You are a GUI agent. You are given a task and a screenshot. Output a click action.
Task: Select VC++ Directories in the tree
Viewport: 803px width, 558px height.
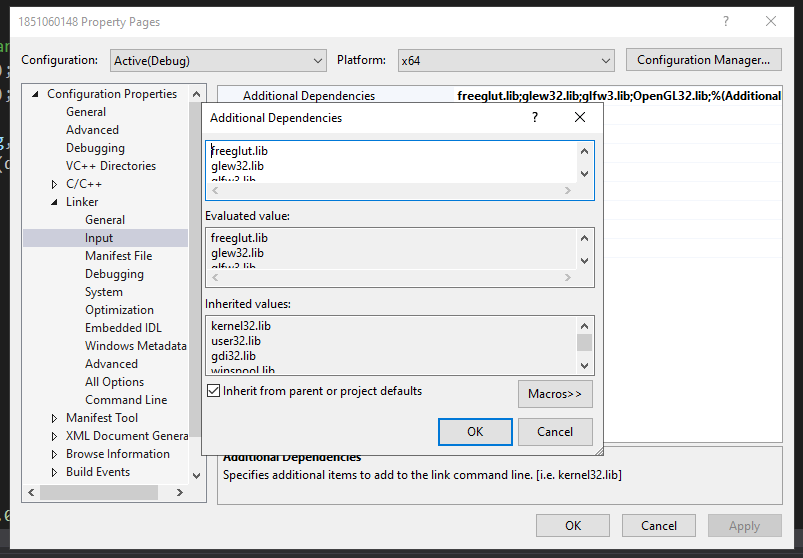click(110, 166)
